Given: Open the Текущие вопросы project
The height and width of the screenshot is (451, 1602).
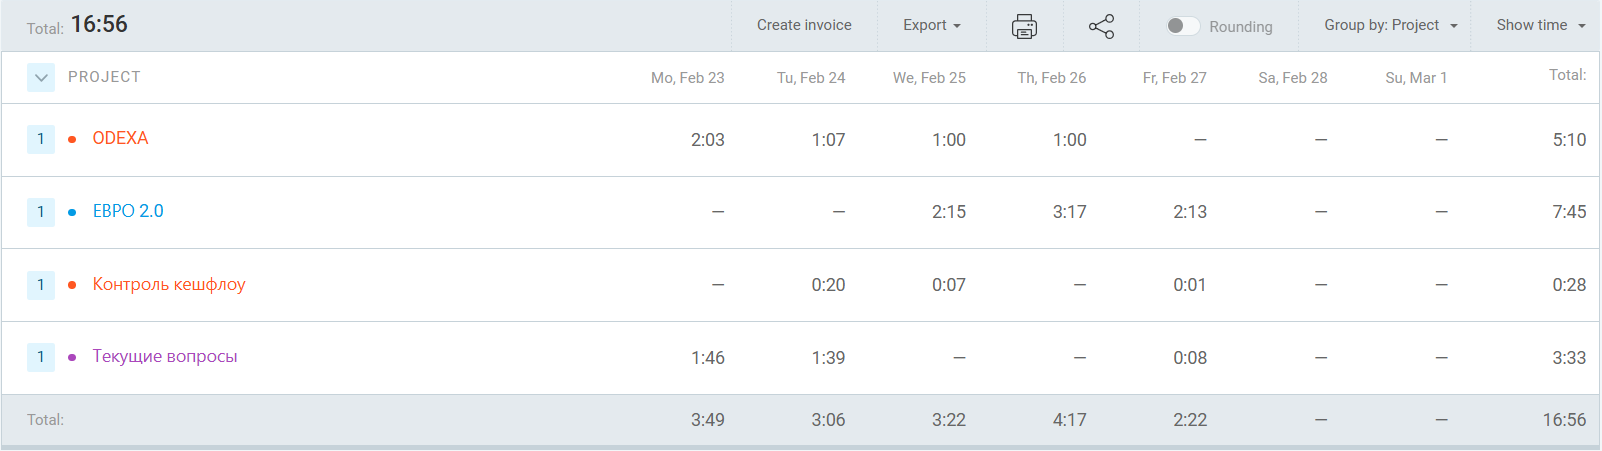Looking at the screenshot, I should pyautogui.click(x=165, y=356).
